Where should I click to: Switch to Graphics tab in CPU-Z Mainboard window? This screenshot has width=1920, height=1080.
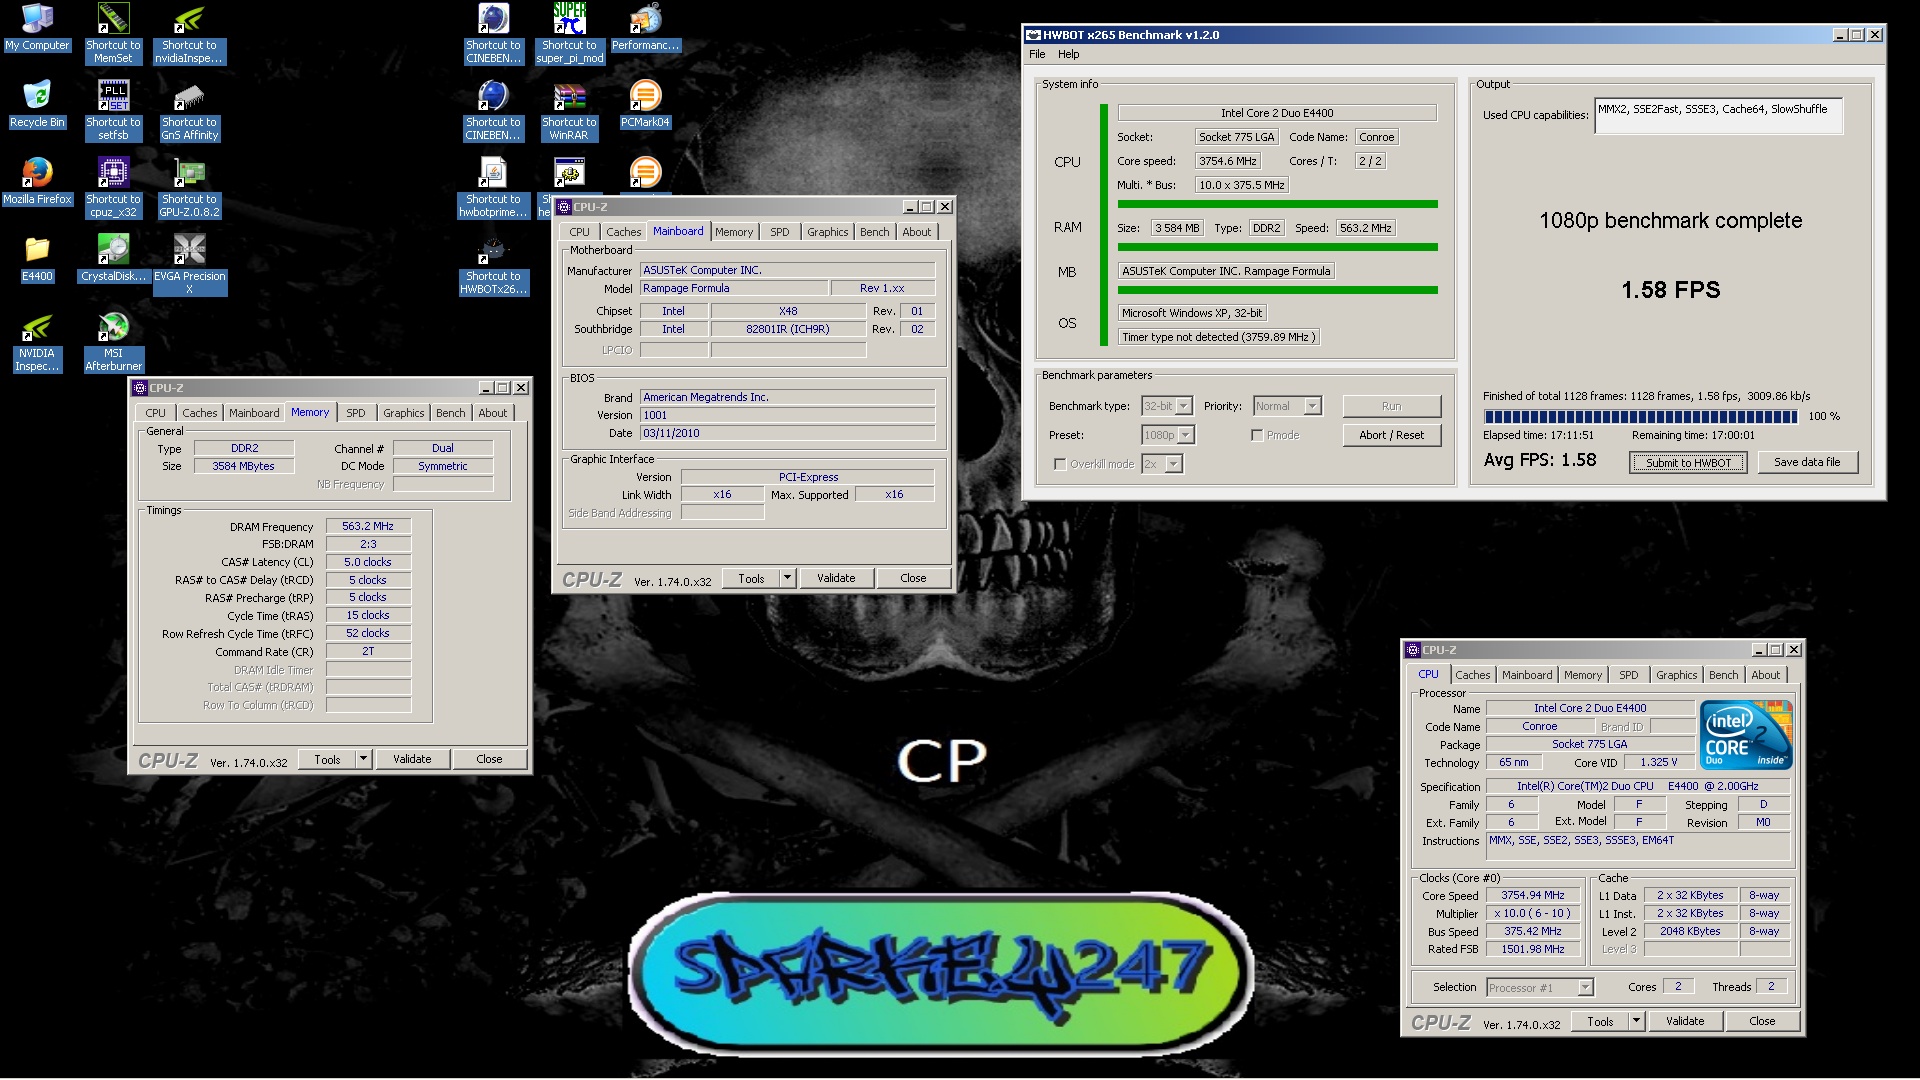coord(828,232)
